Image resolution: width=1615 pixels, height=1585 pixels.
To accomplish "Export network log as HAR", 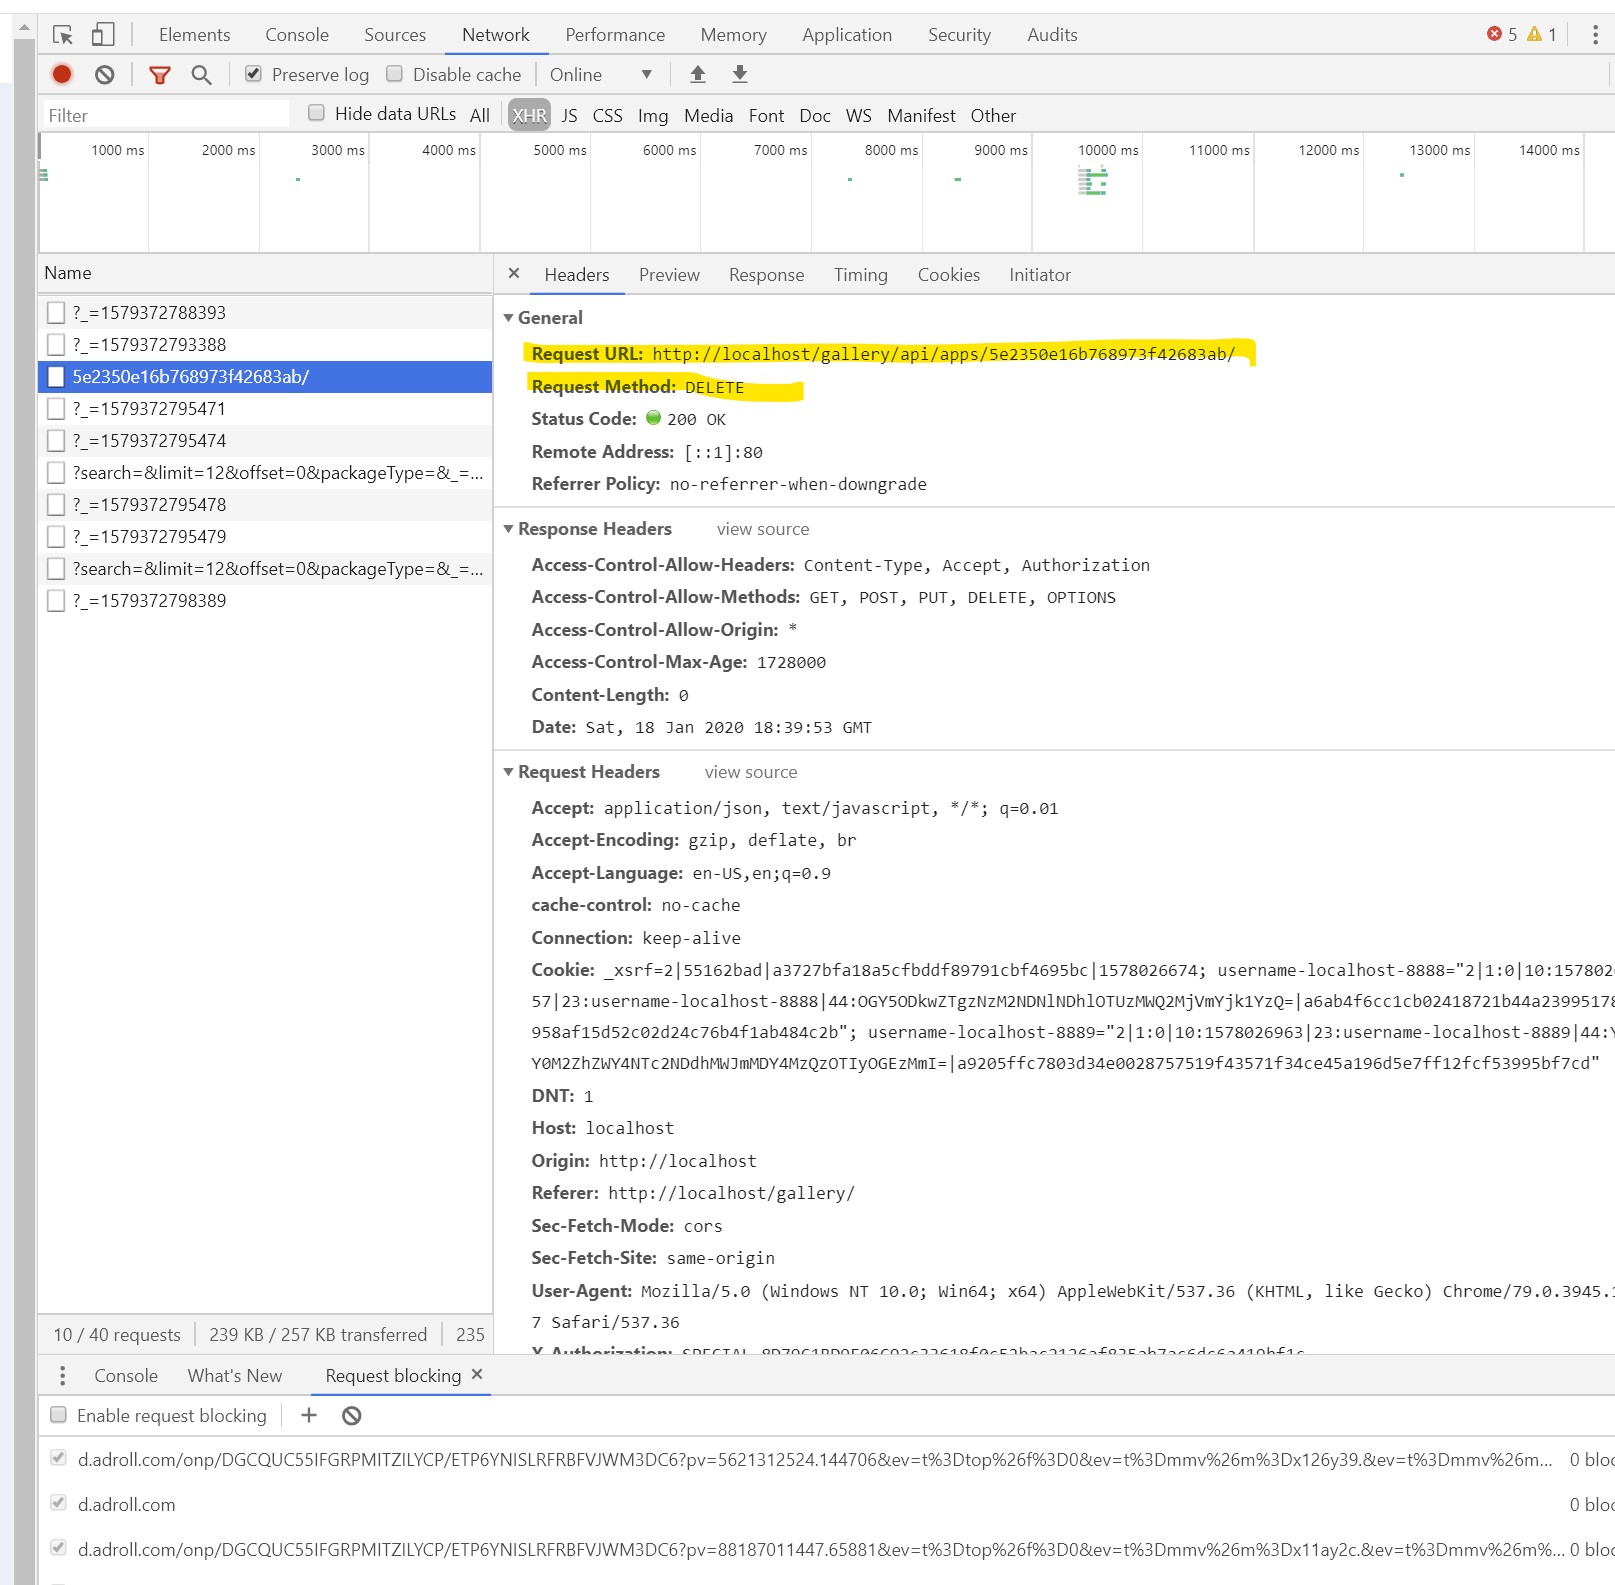I will [739, 73].
